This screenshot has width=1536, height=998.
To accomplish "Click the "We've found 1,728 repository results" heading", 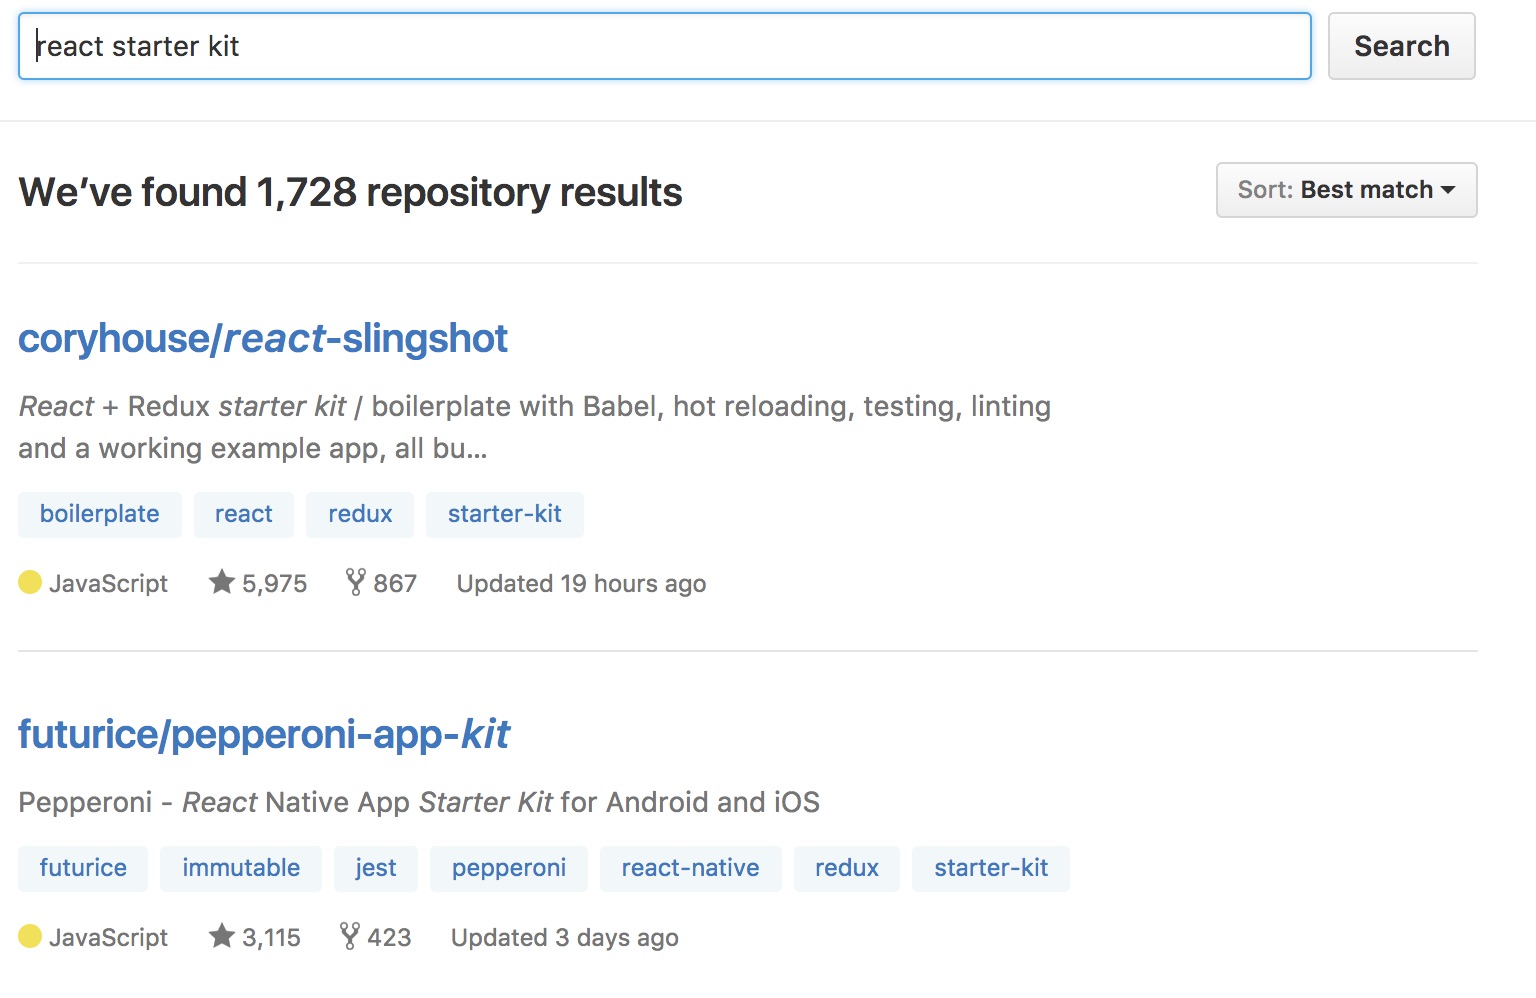I will click(350, 192).
